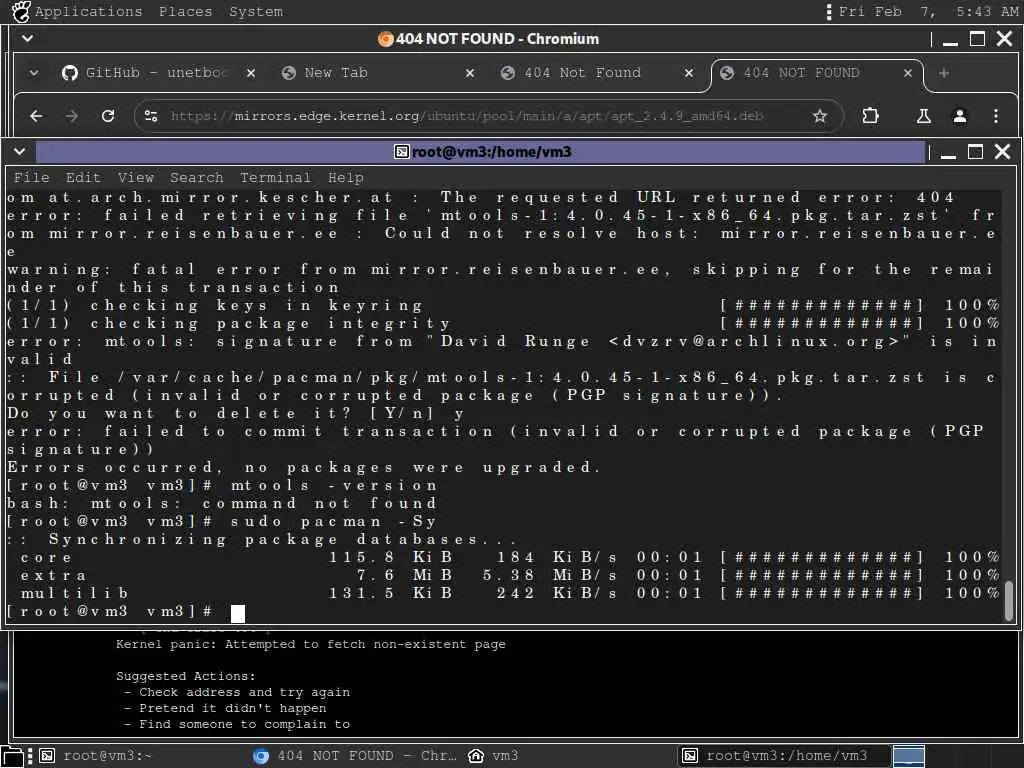
Task: Reload the 404 page
Action: [x=108, y=116]
